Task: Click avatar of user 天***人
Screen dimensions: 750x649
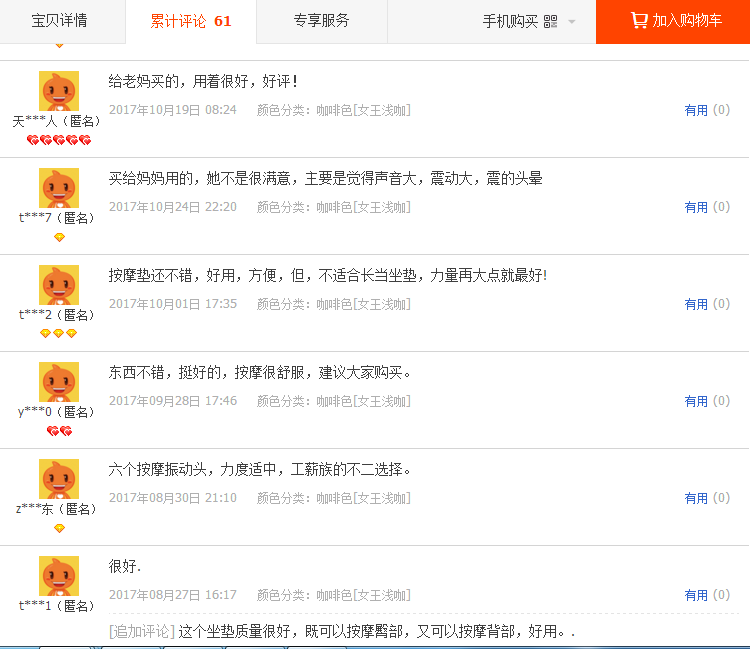Action: pyautogui.click(x=59, y=91)
